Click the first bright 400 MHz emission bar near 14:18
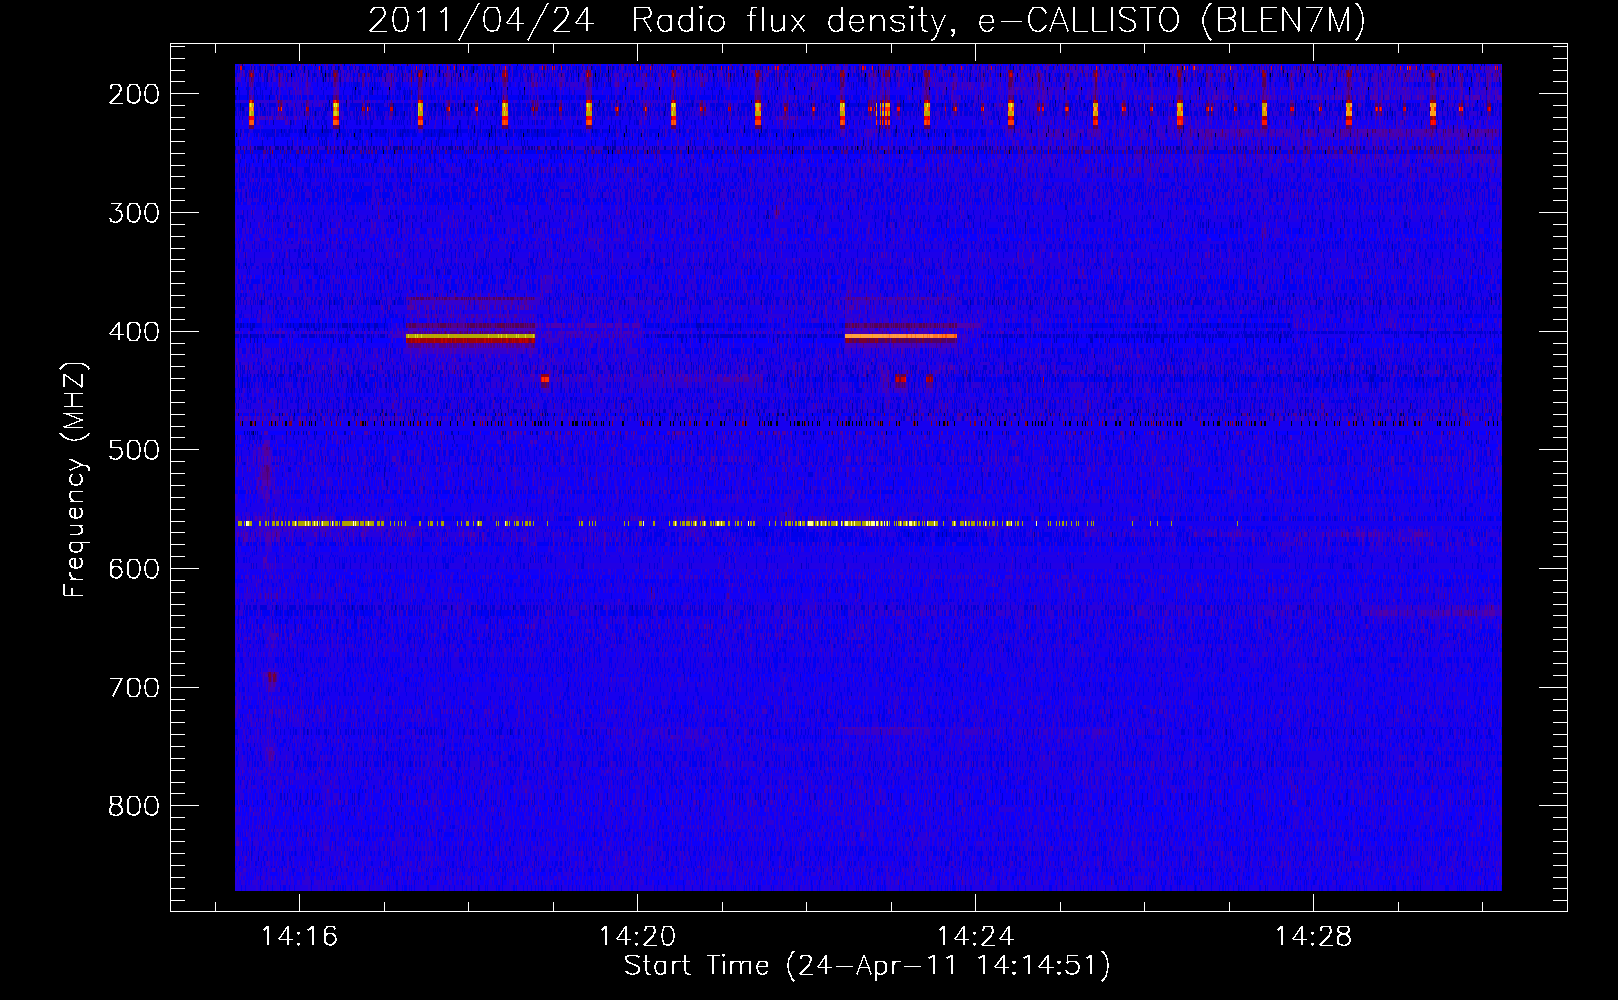Viewport: 1618px width, 1000px height. tap(470, 338)
